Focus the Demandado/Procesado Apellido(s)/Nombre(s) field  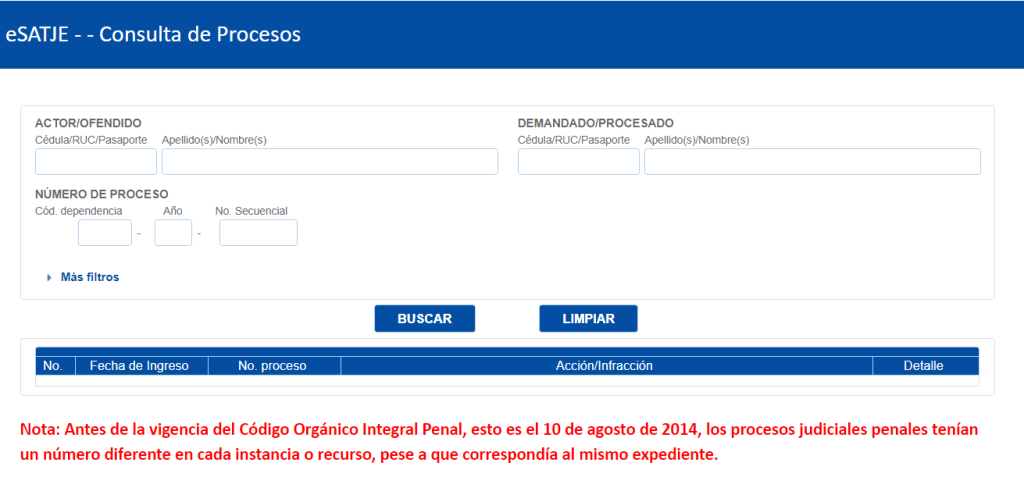812,161
